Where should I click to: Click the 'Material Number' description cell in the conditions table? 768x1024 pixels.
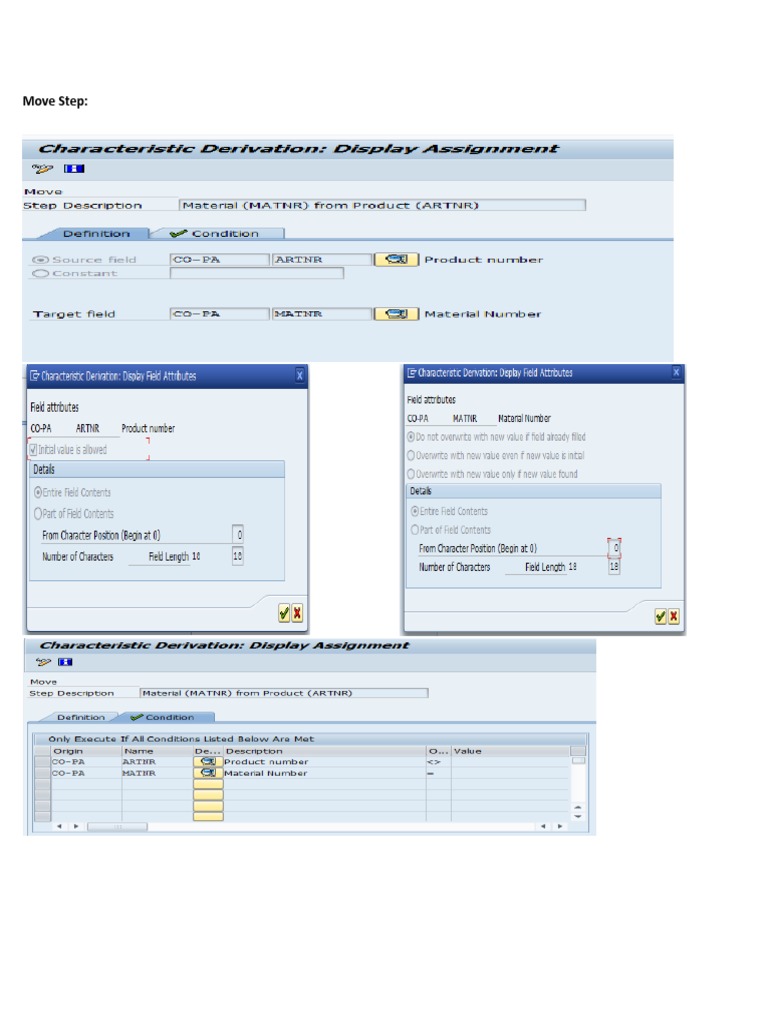click(325, 773)
